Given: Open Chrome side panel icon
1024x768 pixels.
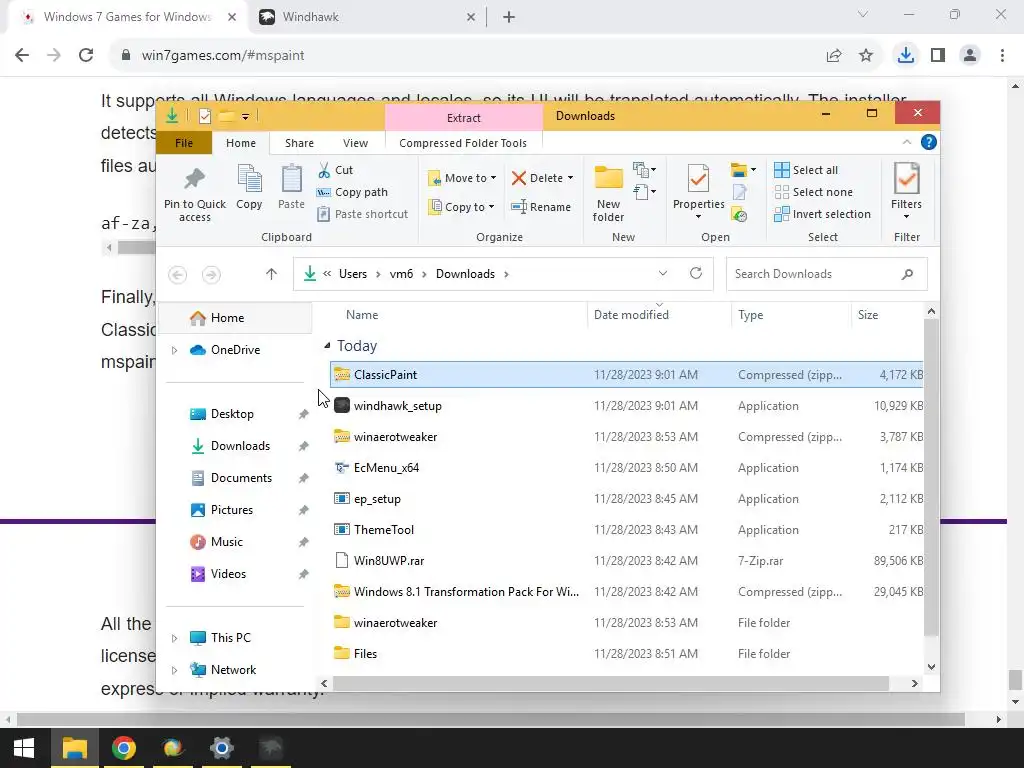Looking at the screenshot, I should (938, 56).
